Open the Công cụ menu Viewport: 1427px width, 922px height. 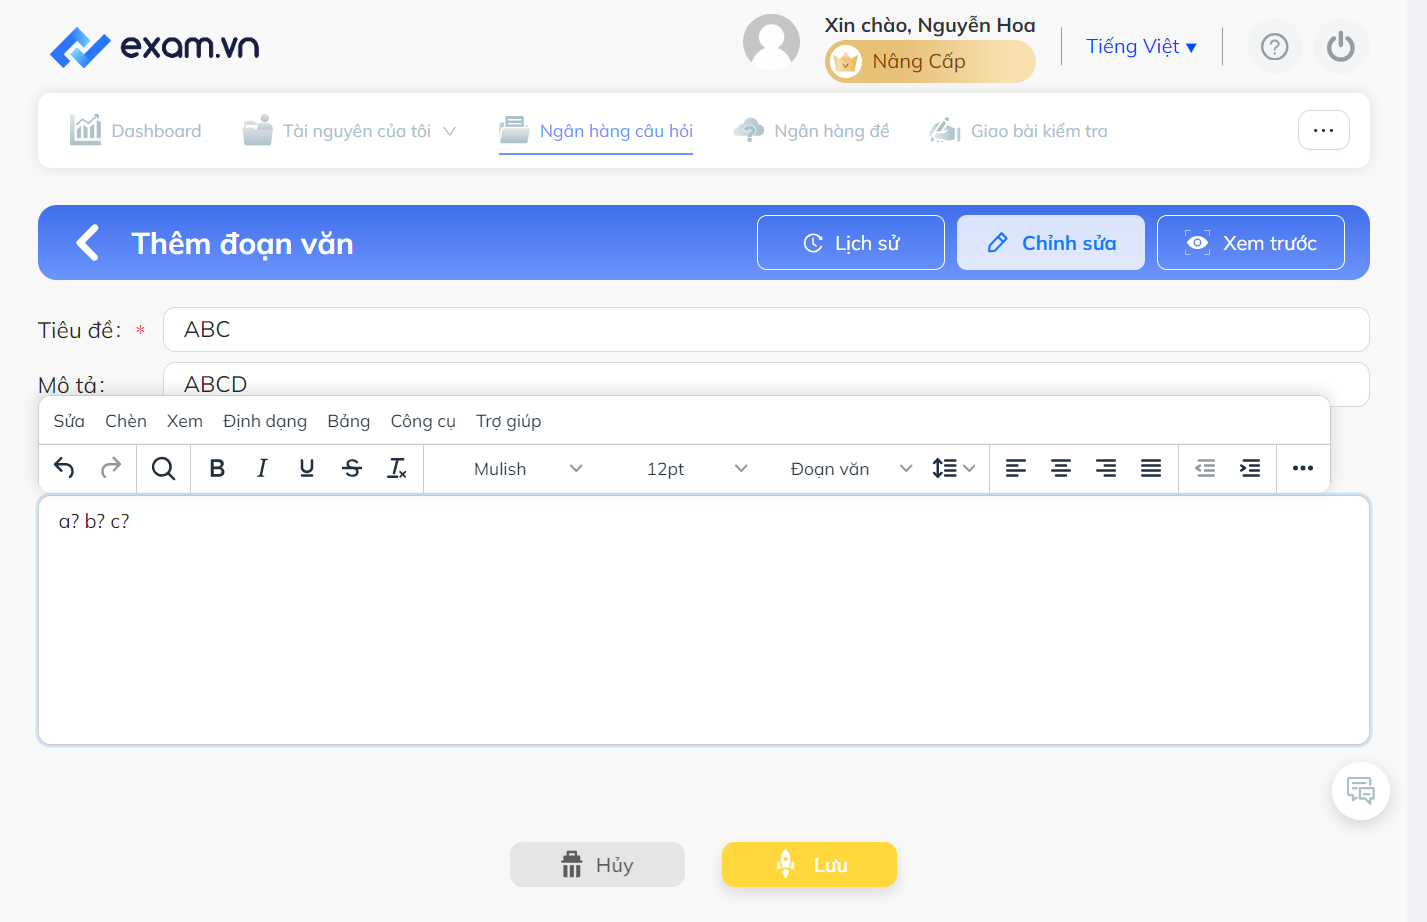click(423, 421)
